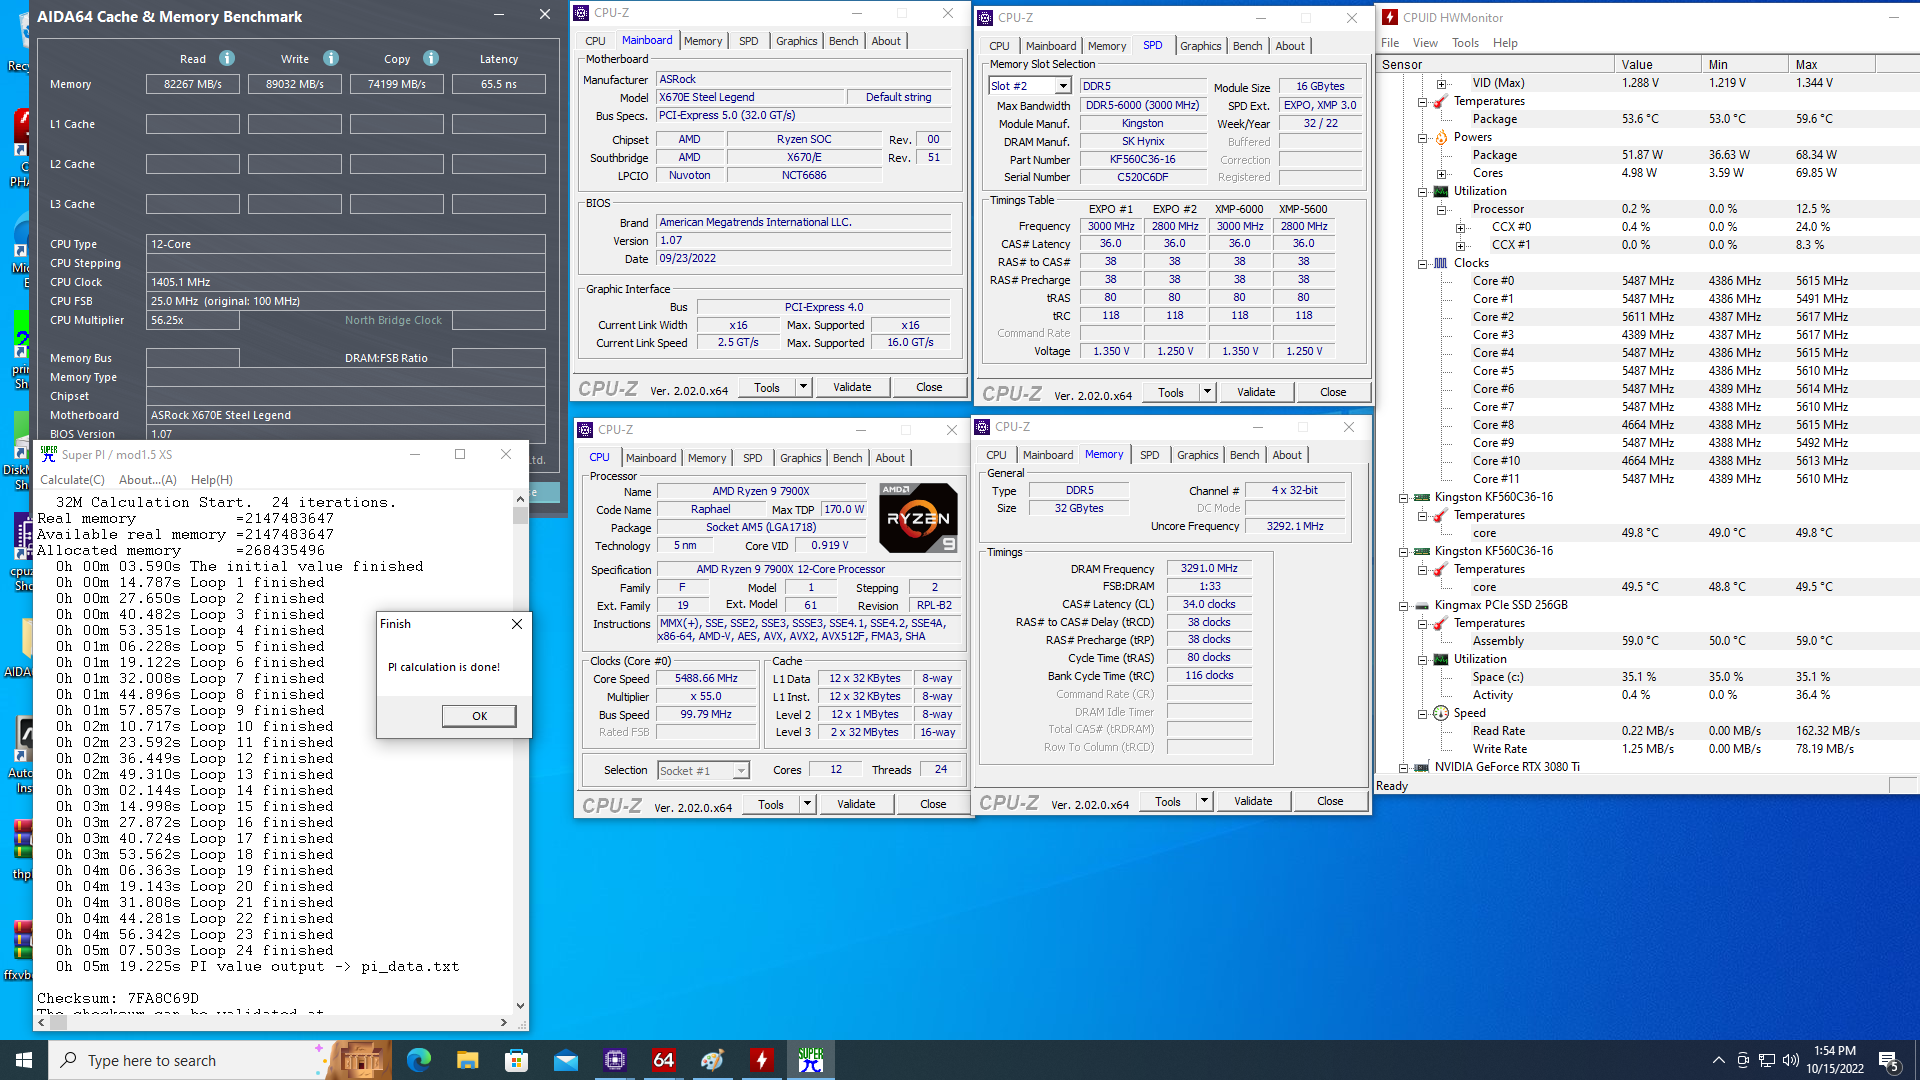Click the CPU Utilization graph icon above Processor

[1441, 191]
